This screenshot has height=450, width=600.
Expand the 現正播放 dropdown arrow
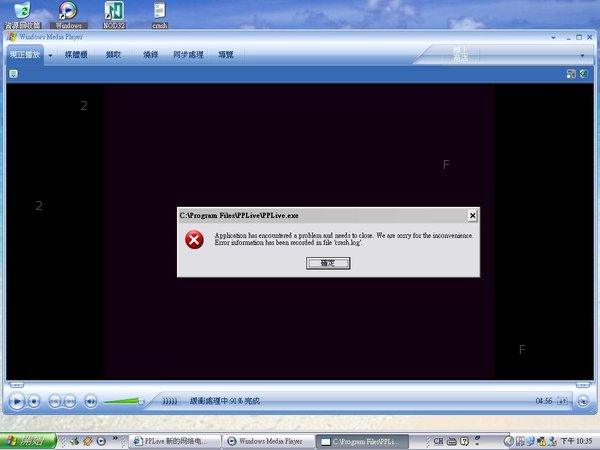50,55
